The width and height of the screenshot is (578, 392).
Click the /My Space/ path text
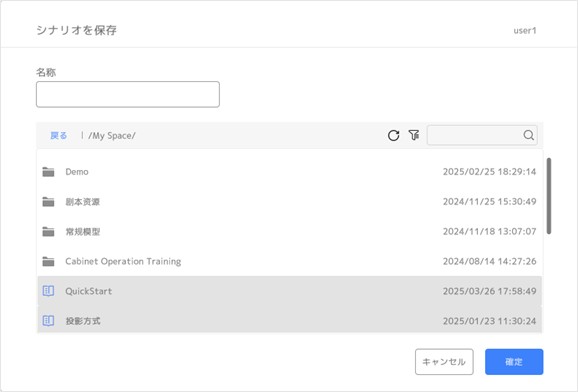click(112, 136)
